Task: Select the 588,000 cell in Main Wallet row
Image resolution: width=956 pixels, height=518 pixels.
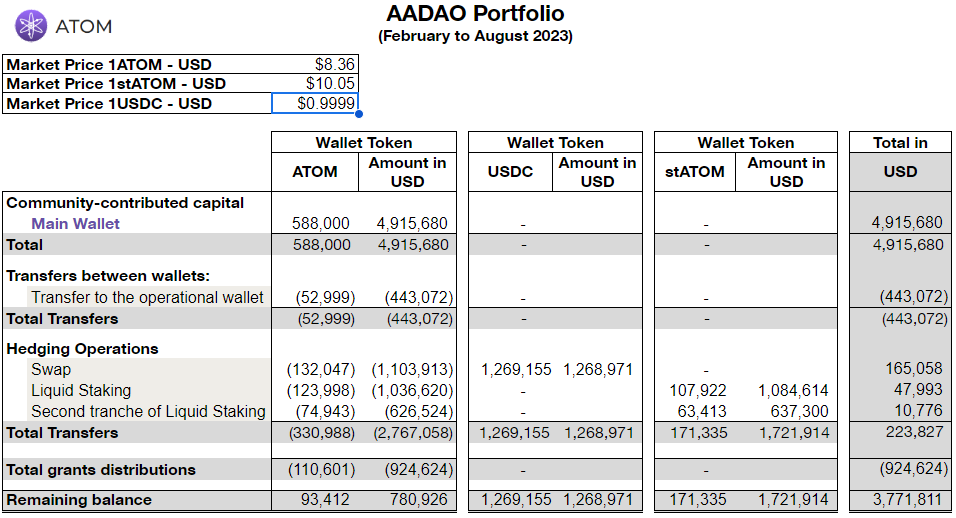Action: 321,224
